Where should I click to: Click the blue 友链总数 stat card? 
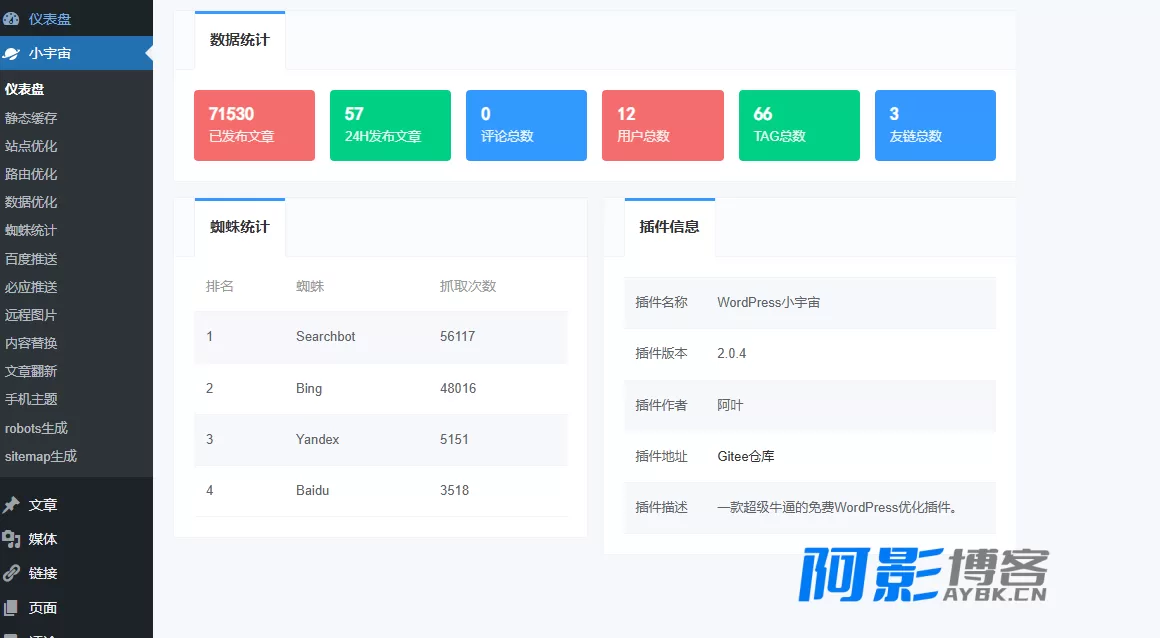[935, 125]
